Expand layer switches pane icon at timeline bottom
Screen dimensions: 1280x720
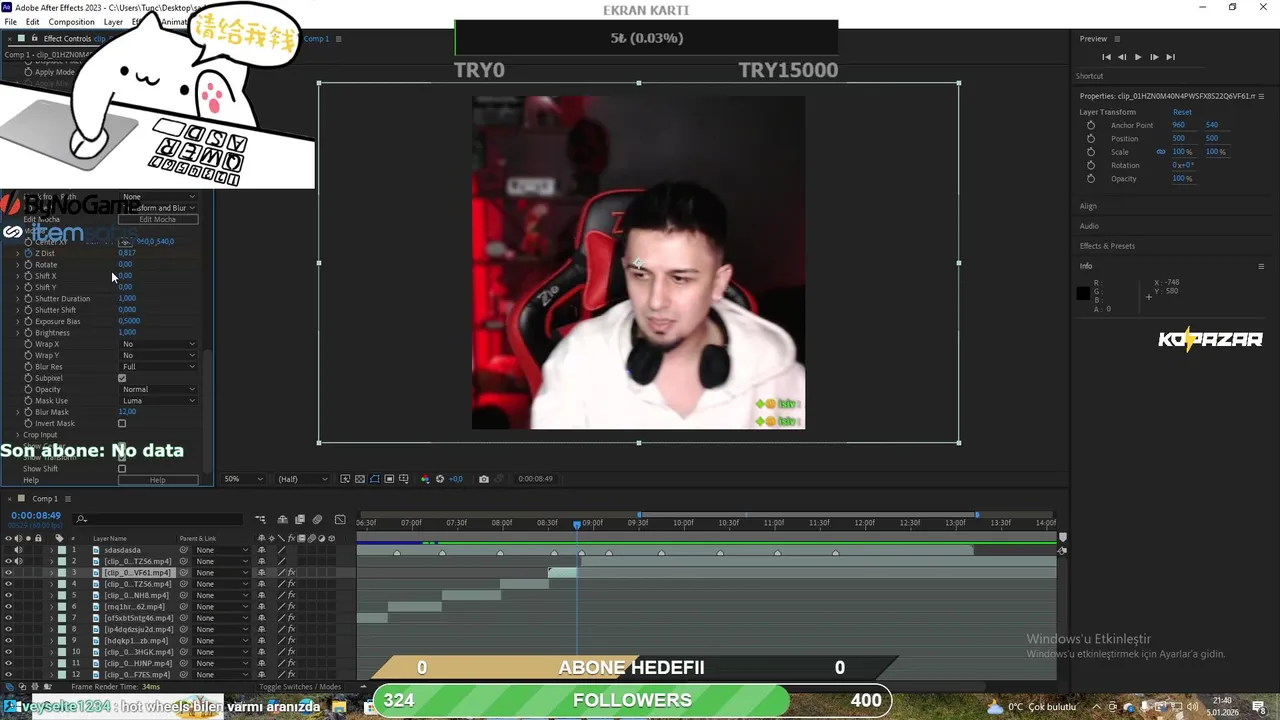click(10, 687)
